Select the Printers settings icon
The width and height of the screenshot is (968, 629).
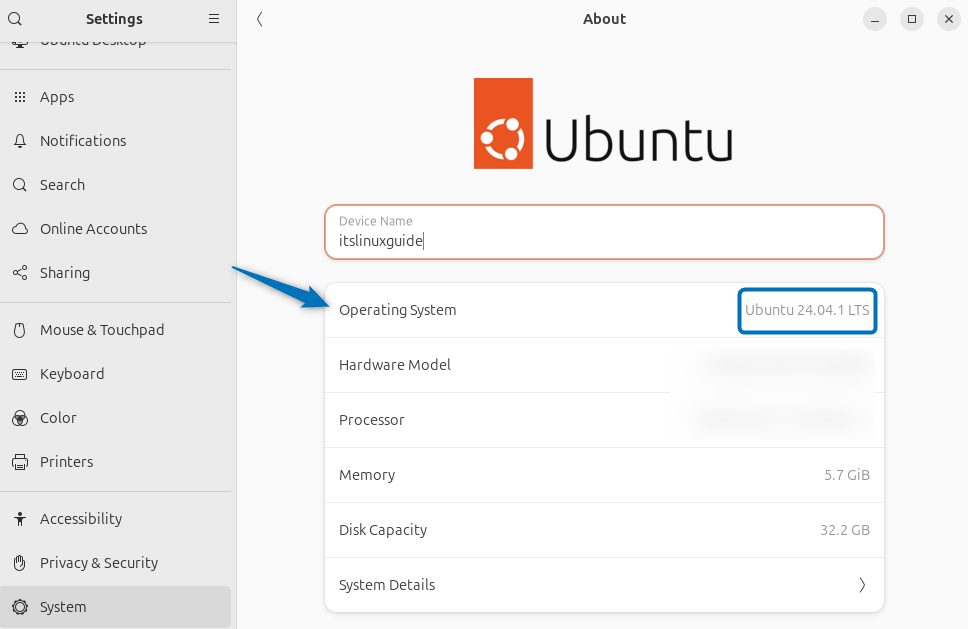coord(19,461)
